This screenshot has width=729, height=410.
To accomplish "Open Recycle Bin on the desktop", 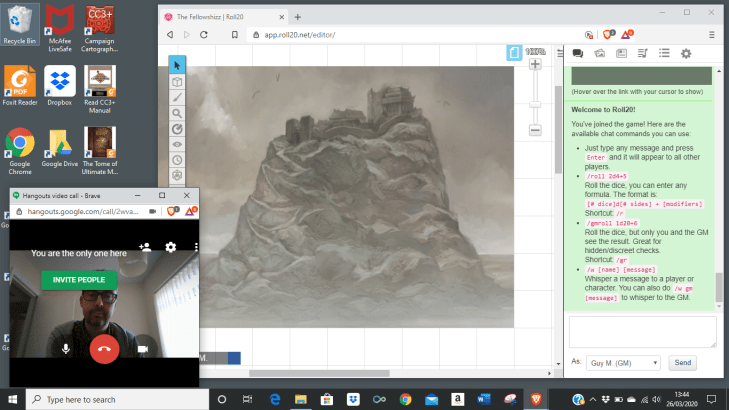I will tap(20, 24).
